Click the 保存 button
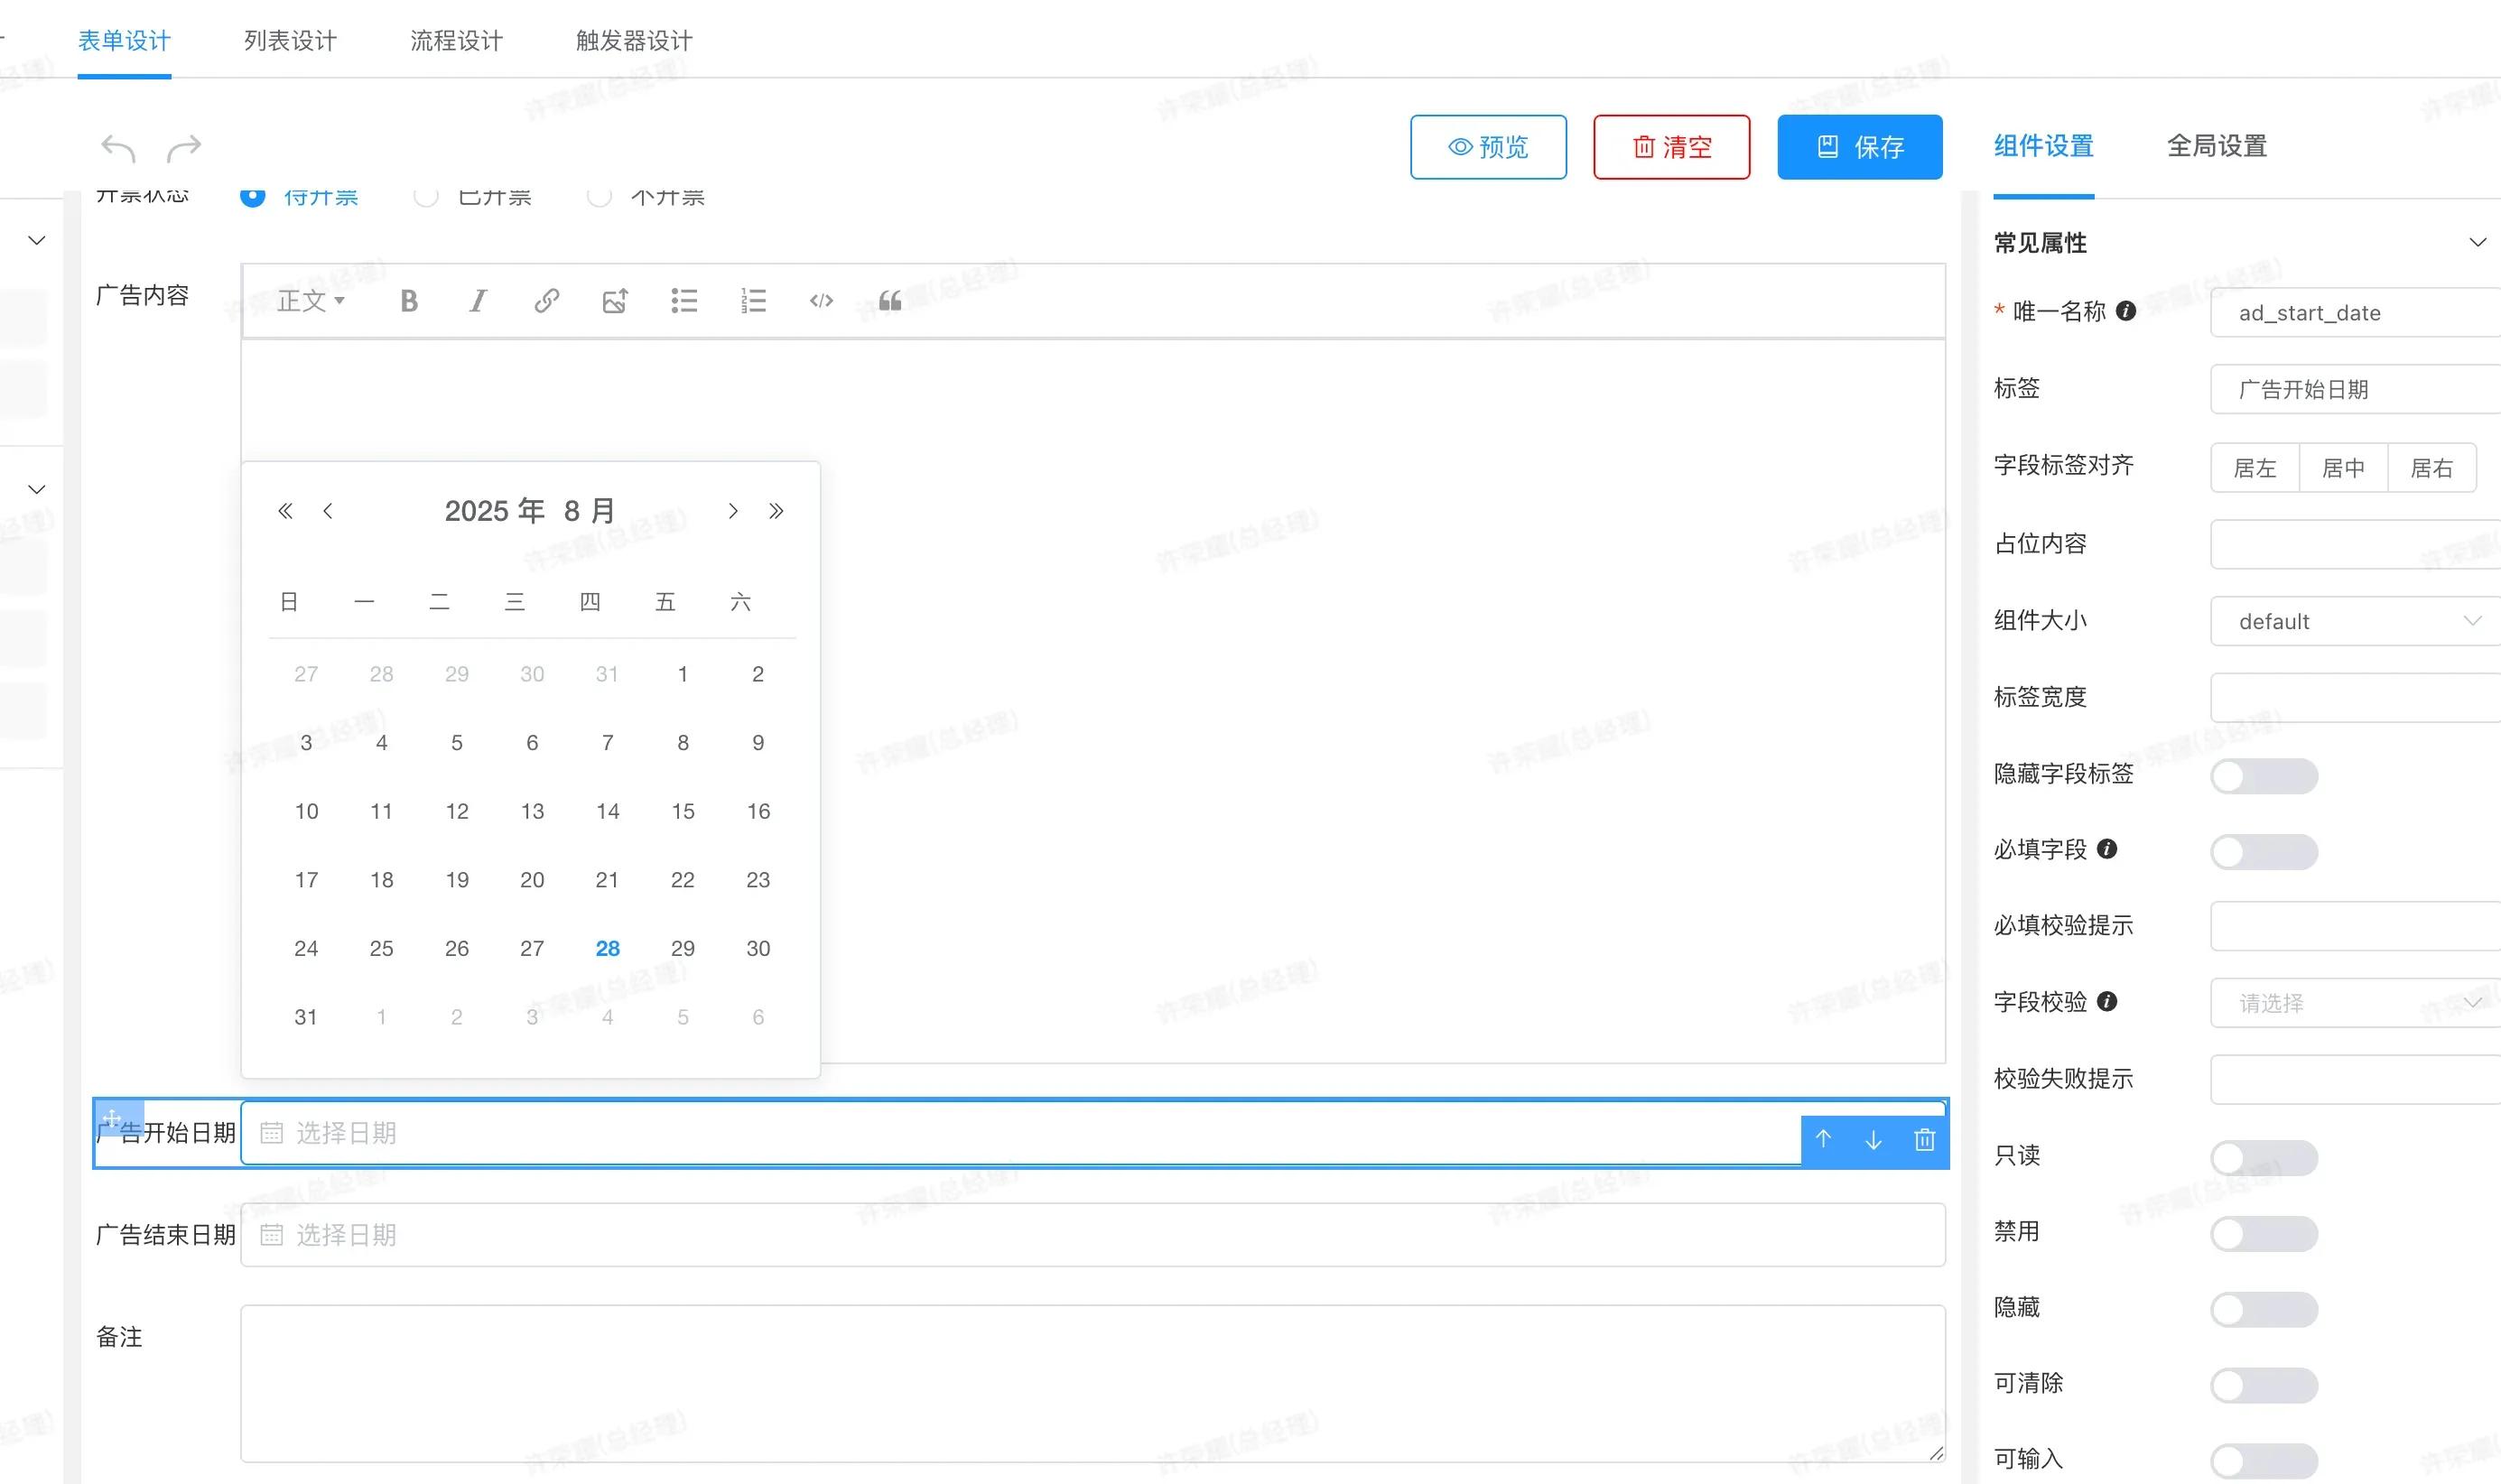The height and width of the screenshot is (1484, 2501). (1859, 147)
